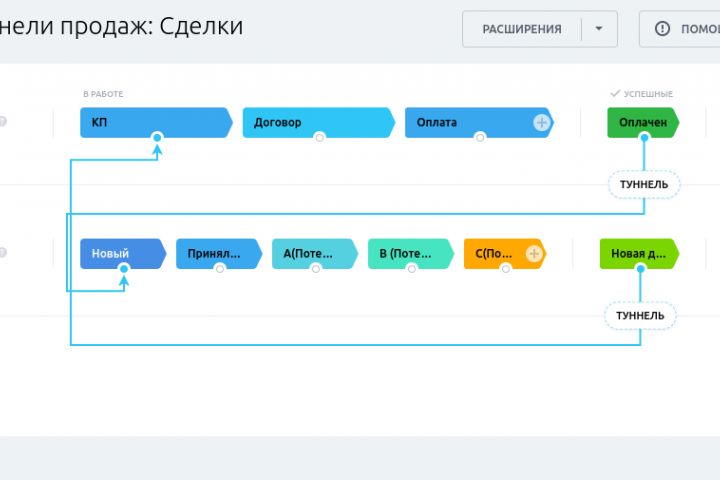
Task: Click the connector dot under КП
Action: point(157,137)
